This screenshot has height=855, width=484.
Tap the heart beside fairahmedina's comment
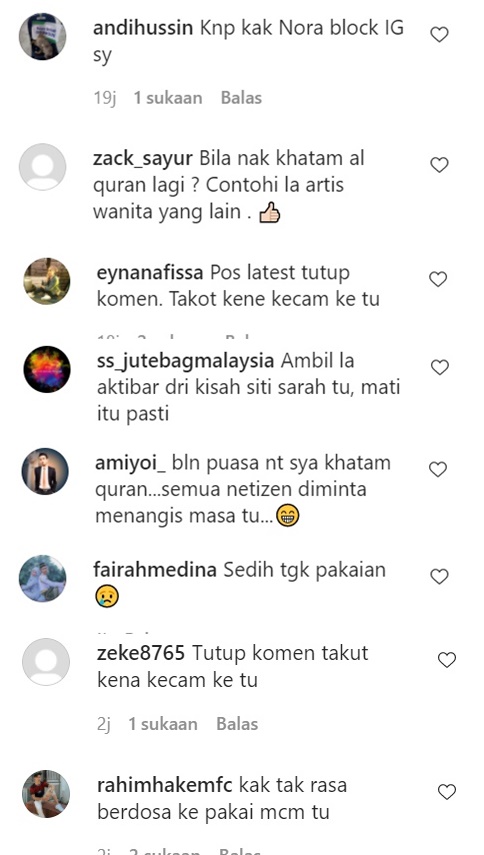[x=439, y=576]
